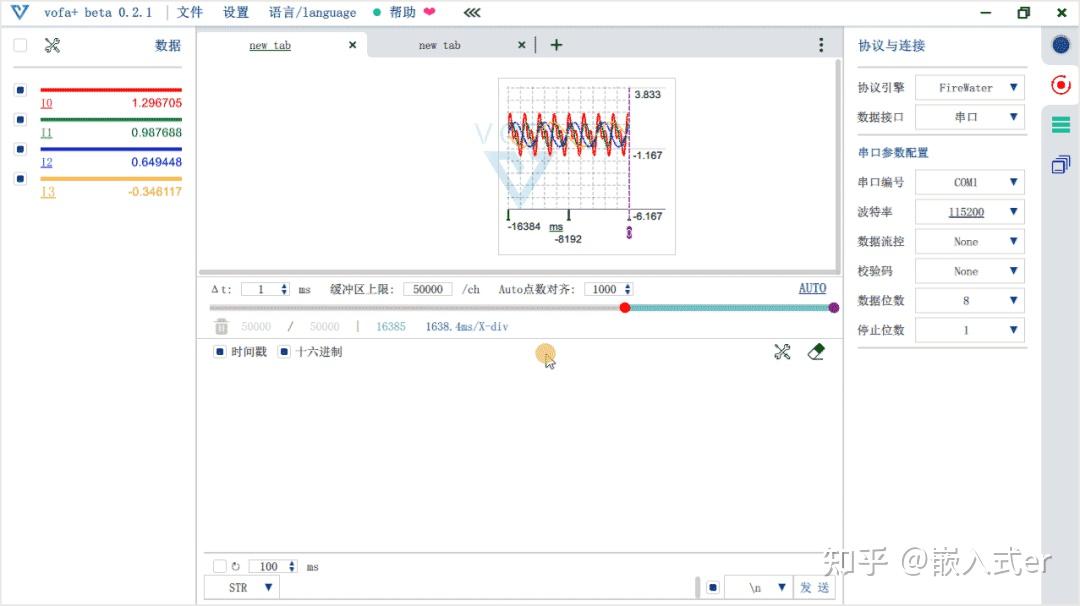
Task: Click the AUTO alignment link
Action: coord(812,288)
